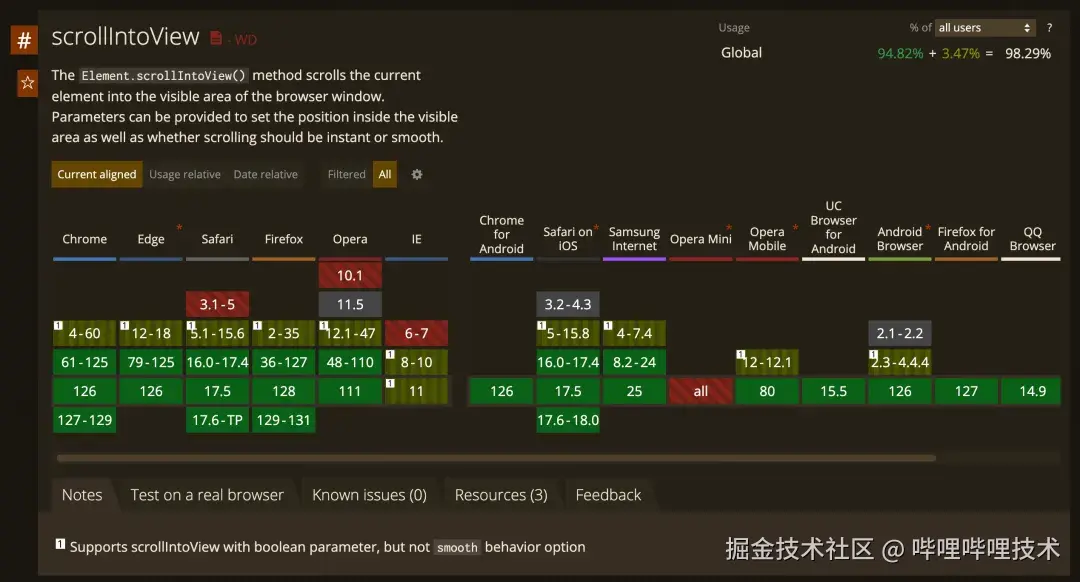
Task: Click Chrome for Android column header
Action: point(501,234)
